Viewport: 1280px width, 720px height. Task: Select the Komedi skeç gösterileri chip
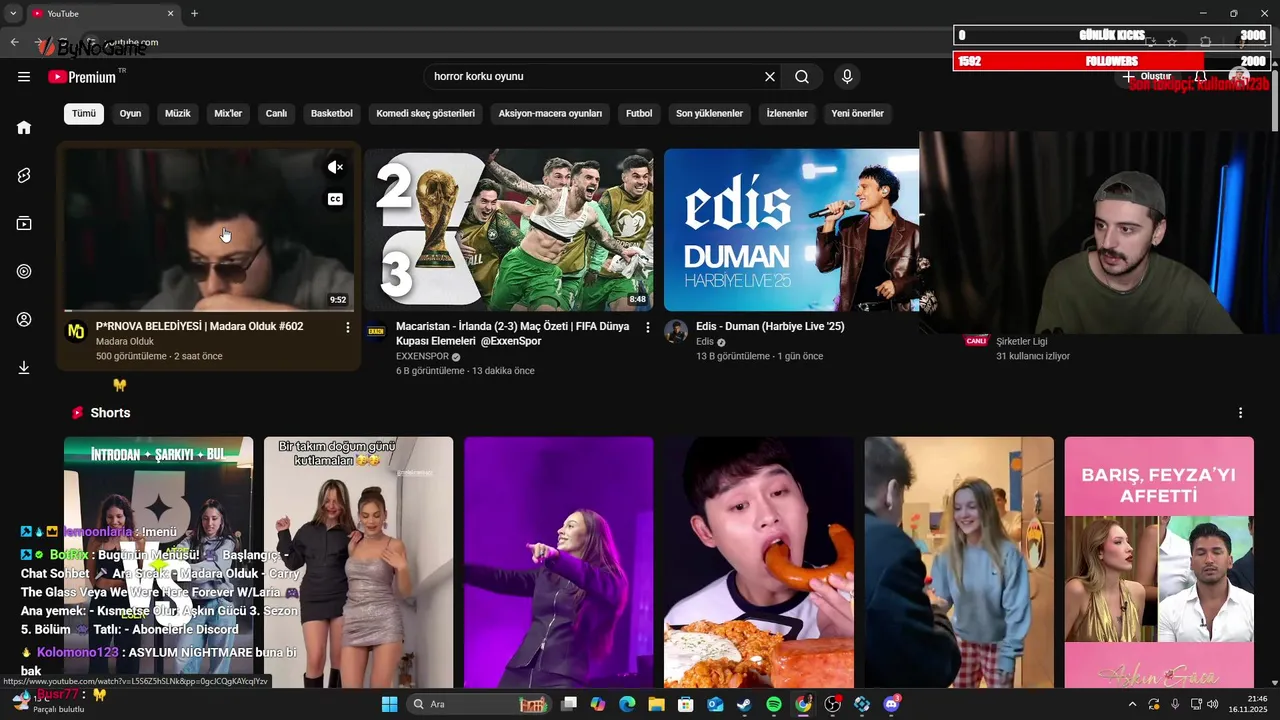425,113
